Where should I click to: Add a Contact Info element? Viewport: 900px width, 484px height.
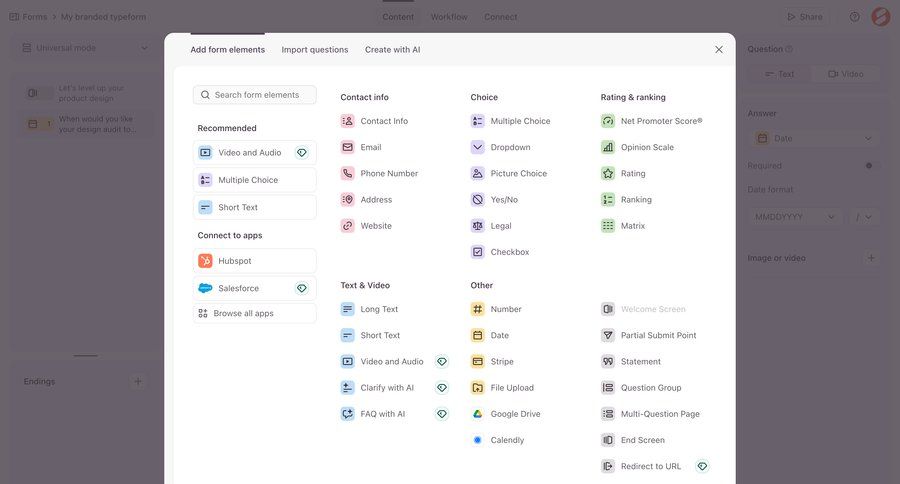tap(374, 121)
